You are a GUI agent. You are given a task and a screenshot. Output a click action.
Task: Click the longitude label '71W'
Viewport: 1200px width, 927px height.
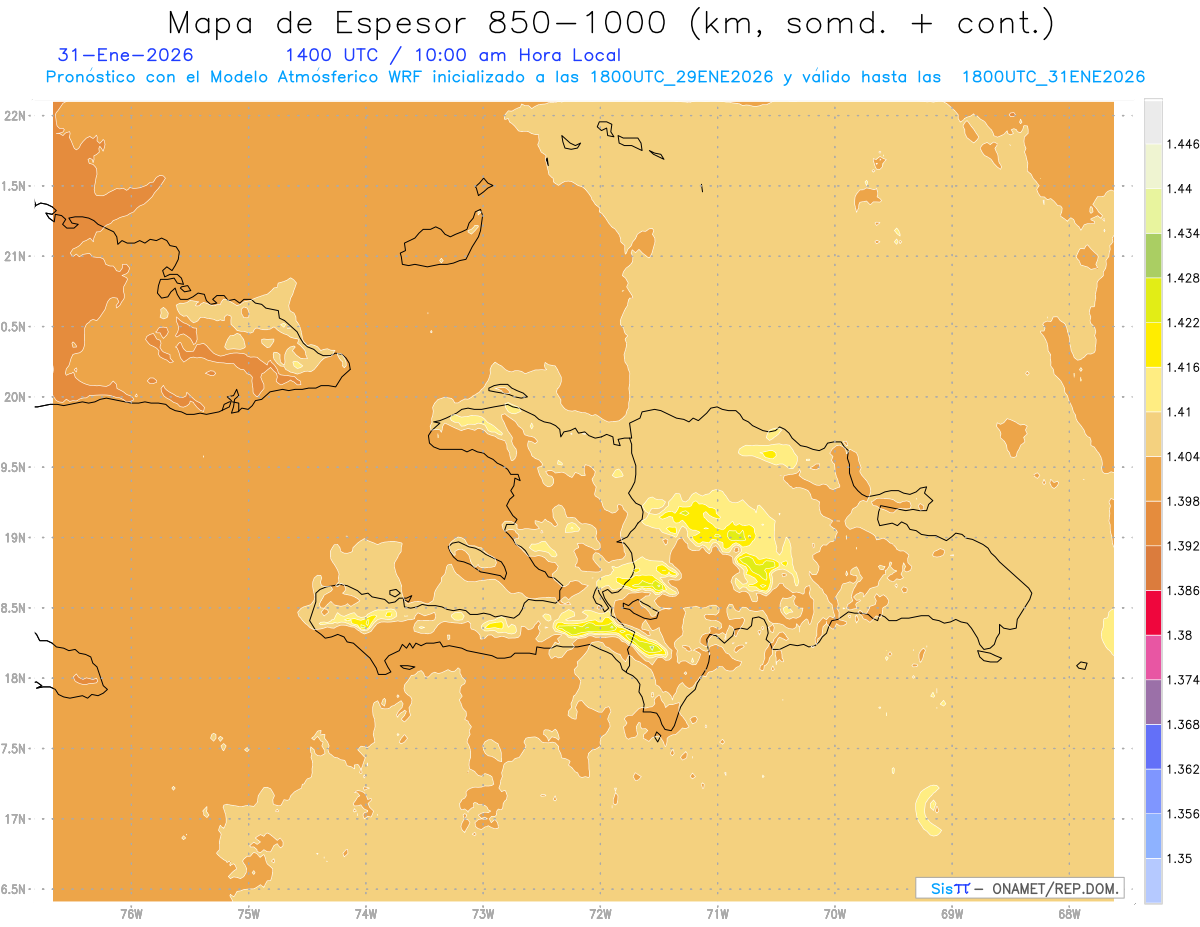[x=717, y=913]
